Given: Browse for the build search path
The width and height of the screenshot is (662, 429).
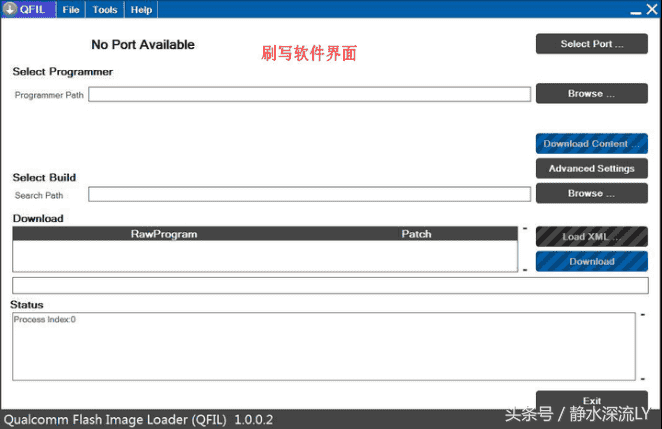Looking at the screenshot, I should [x=591, y=193].
